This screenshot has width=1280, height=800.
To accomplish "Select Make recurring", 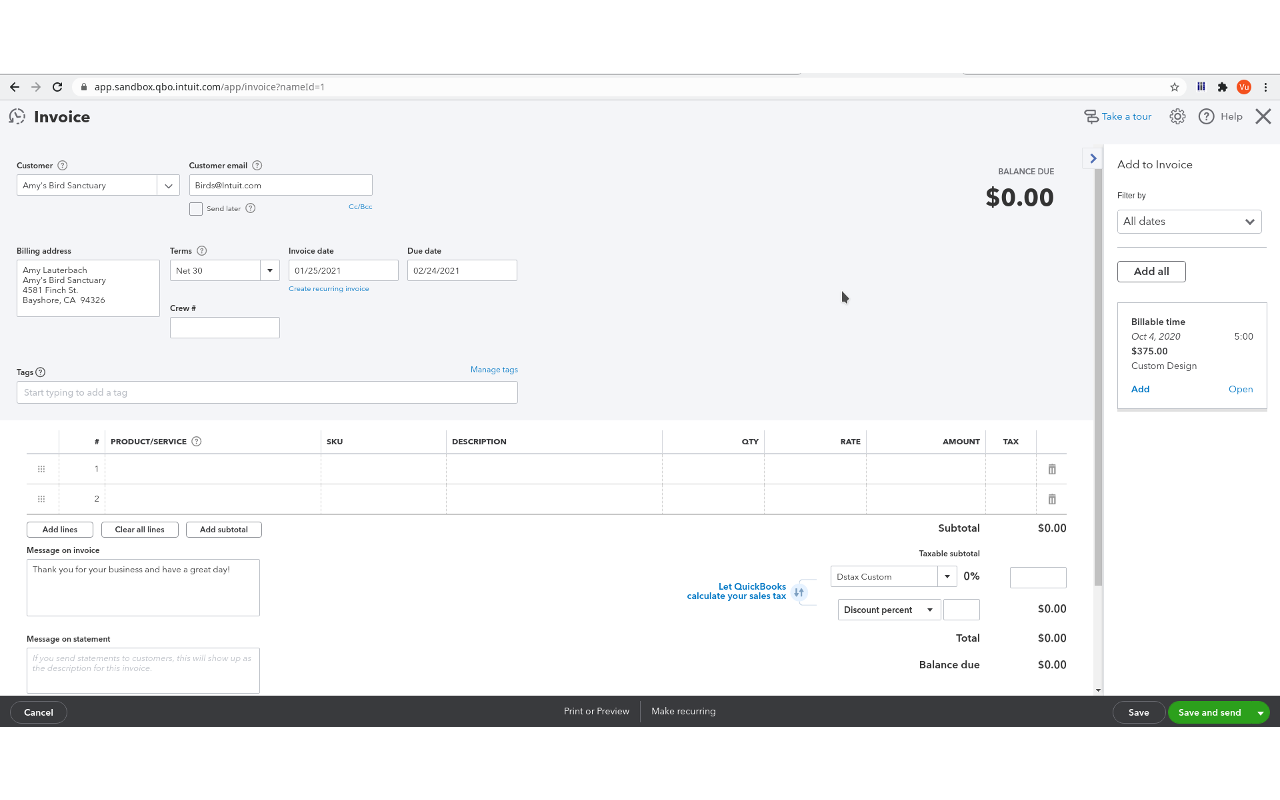I will (x=683, y=711).
